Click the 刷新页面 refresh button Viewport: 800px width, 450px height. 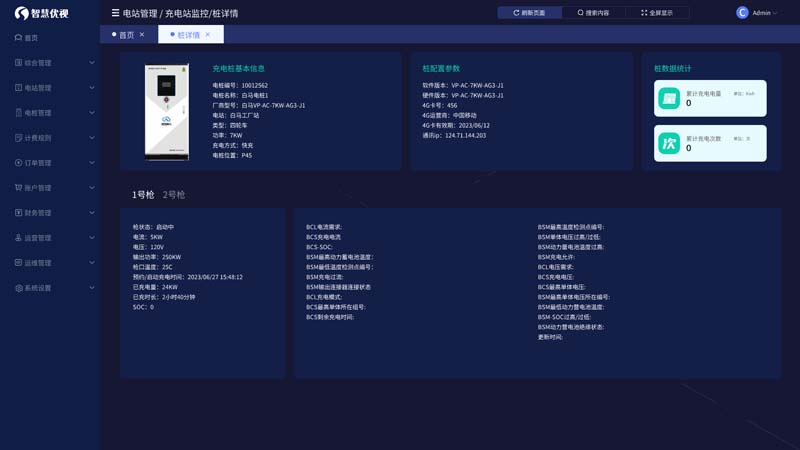tap(529, 13)
